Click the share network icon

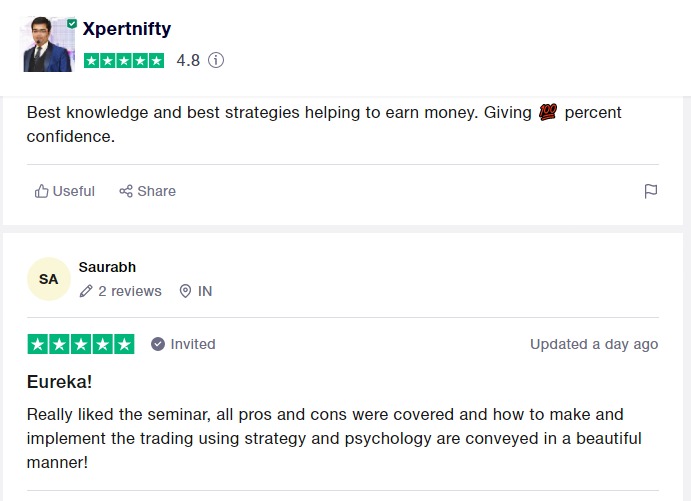click(x=126, y=191)
